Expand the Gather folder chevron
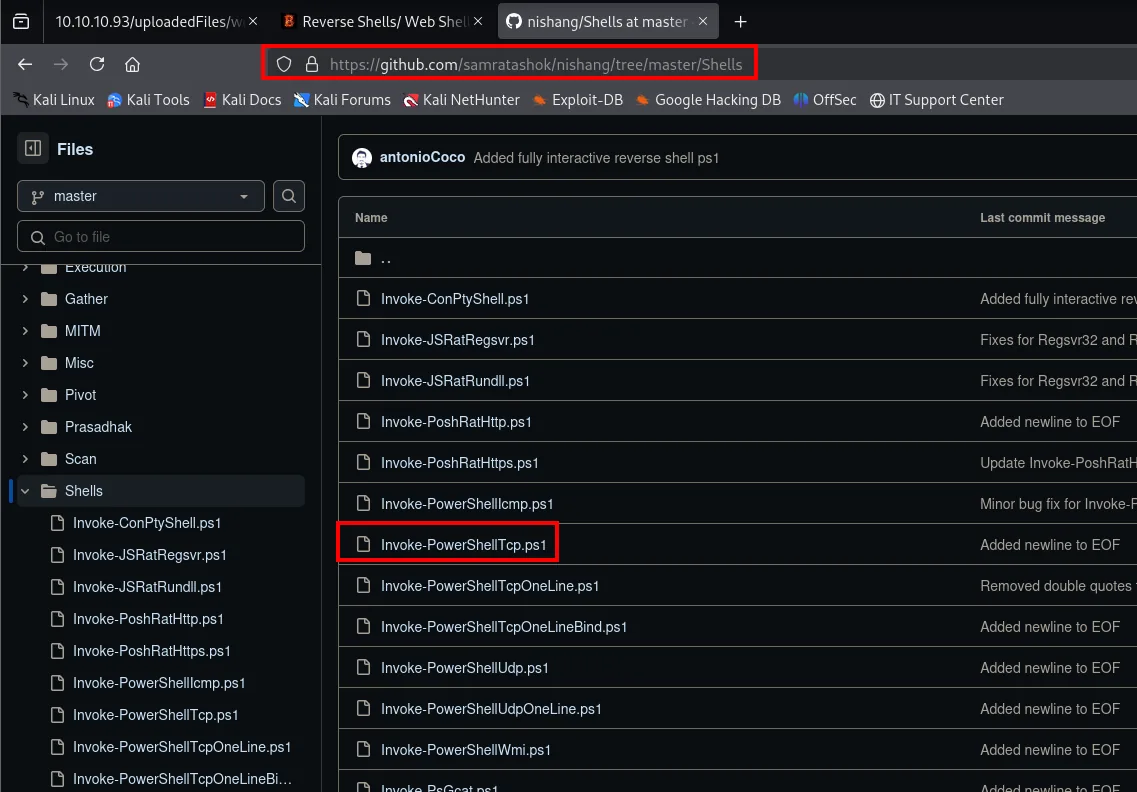The image size is (1137, 792). click(25, 299)
